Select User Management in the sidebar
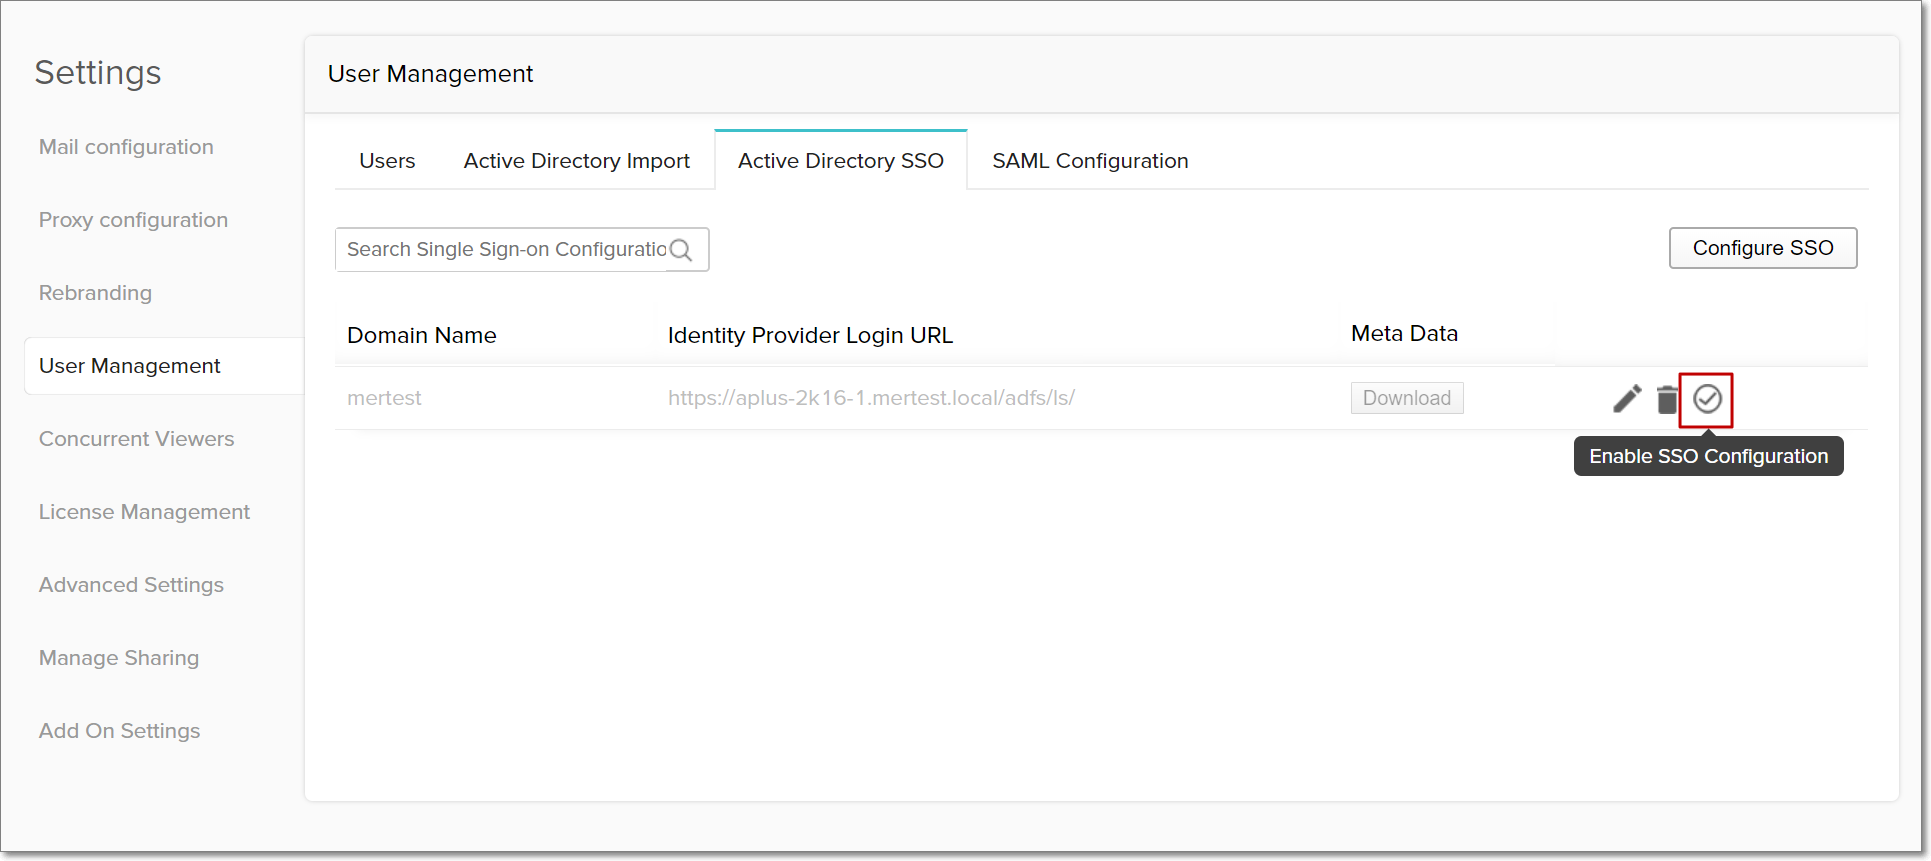Screen dimensions: 1931x861 (130, 366)
